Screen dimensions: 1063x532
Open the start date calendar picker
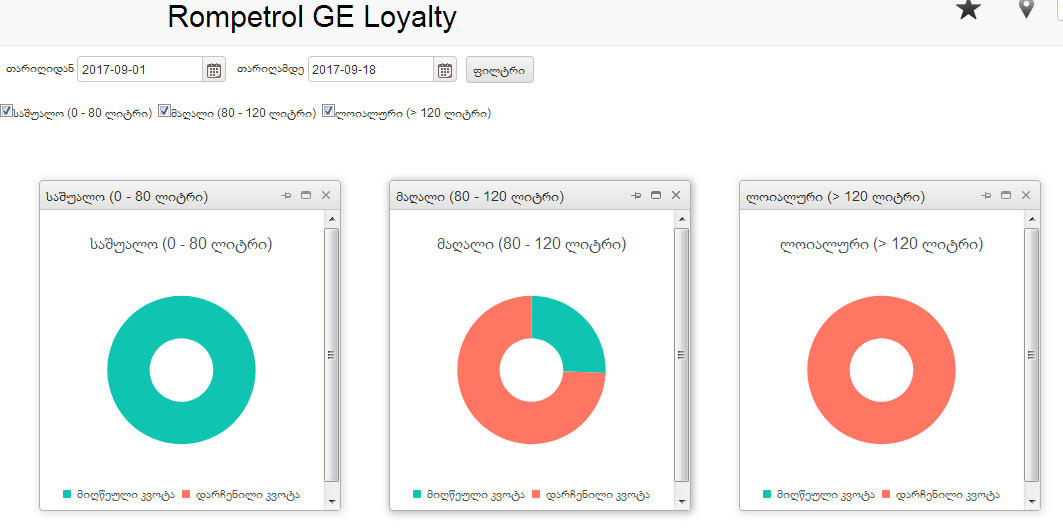tap(214, 70)
